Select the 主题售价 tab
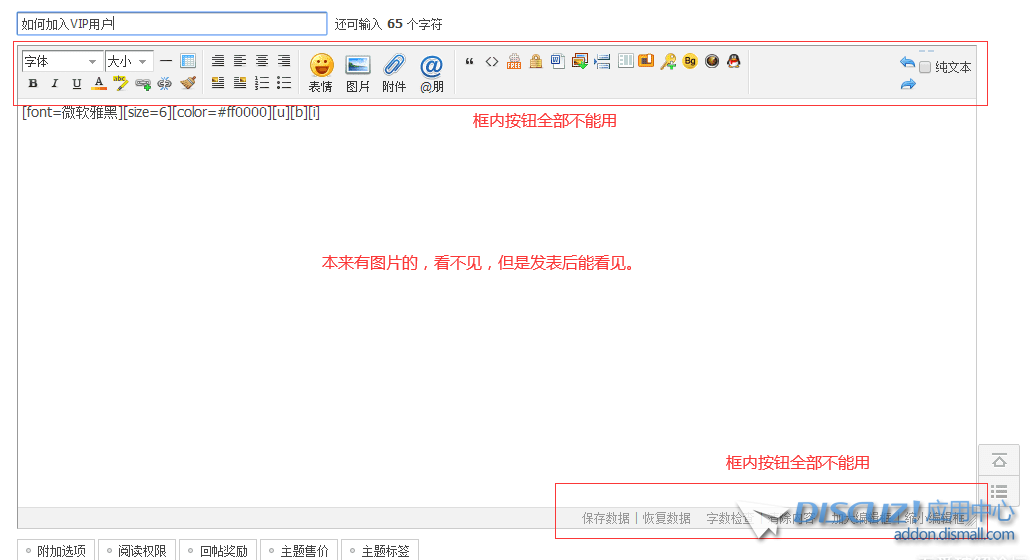This screenshot has width=1033, height=560. 299,551
